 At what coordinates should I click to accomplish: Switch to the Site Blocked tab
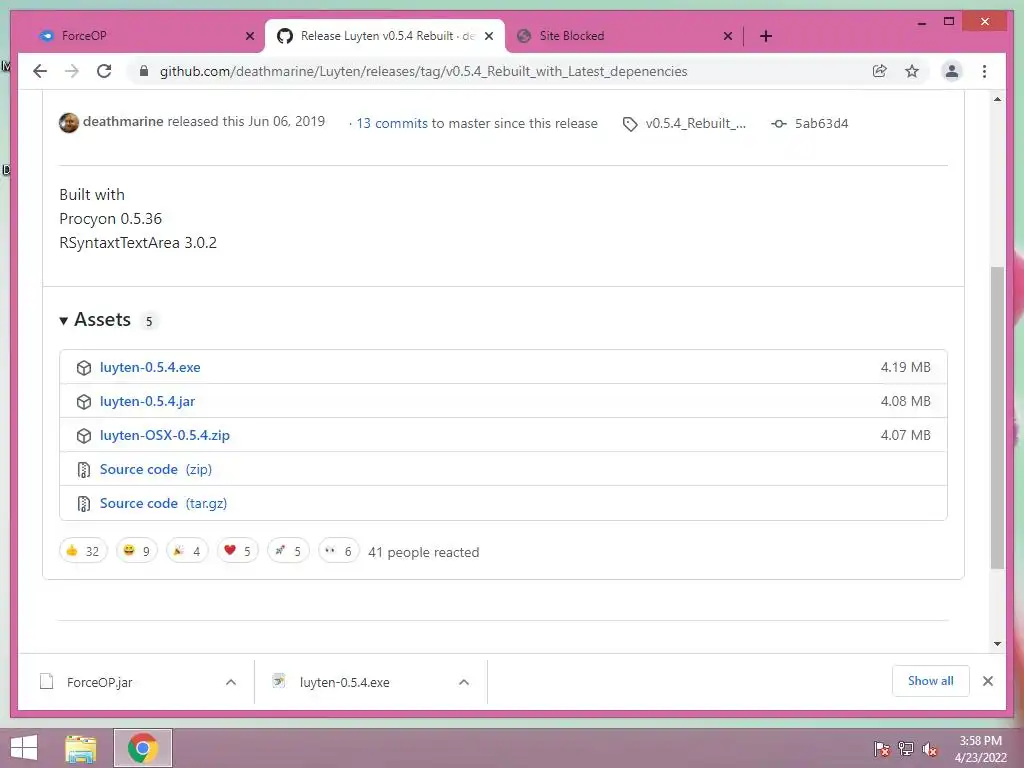[626, 36]
